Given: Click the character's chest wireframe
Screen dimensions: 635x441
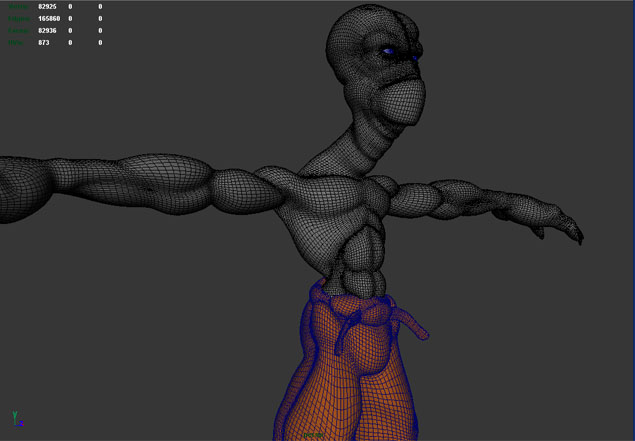Looking at the screenshot, I should 330,205.
